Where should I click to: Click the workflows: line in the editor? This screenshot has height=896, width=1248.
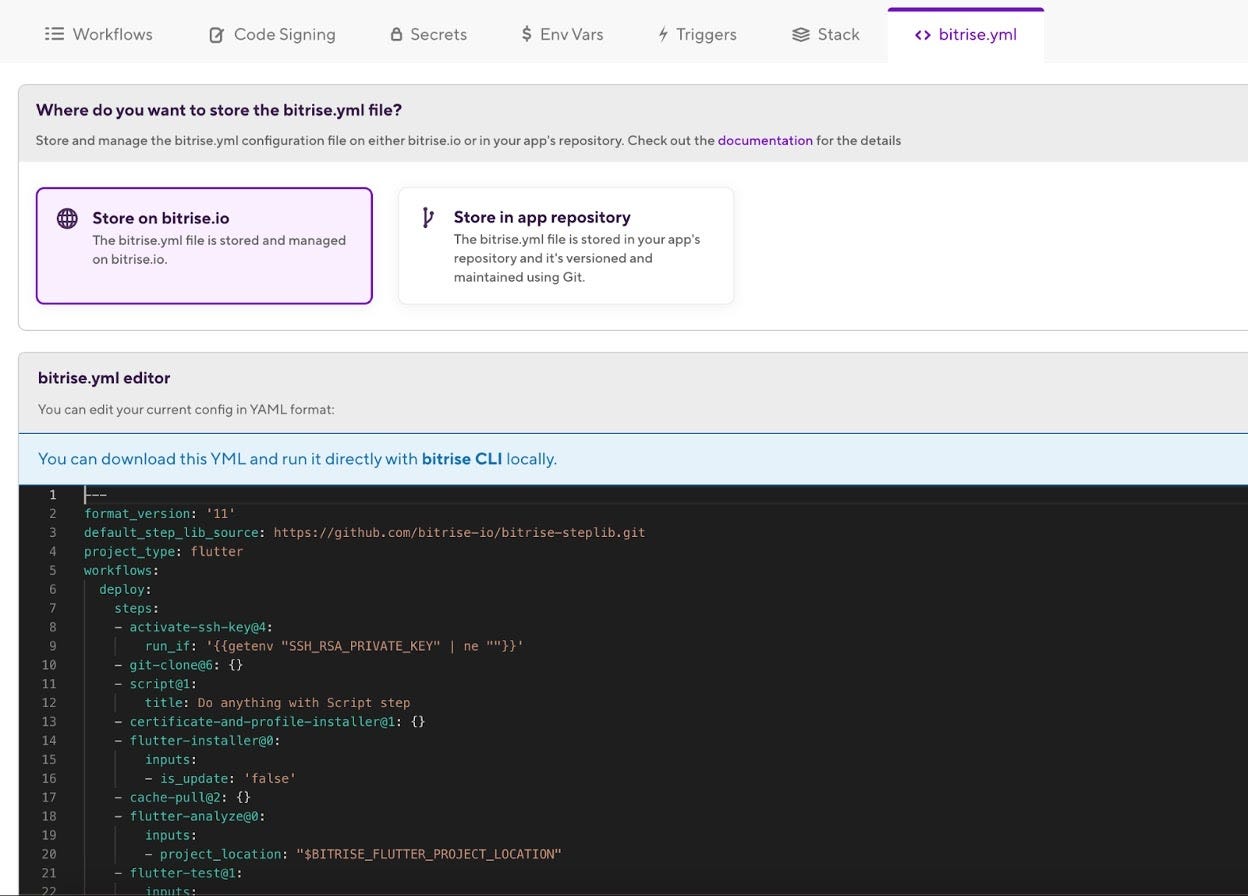[x=122, y=571]
